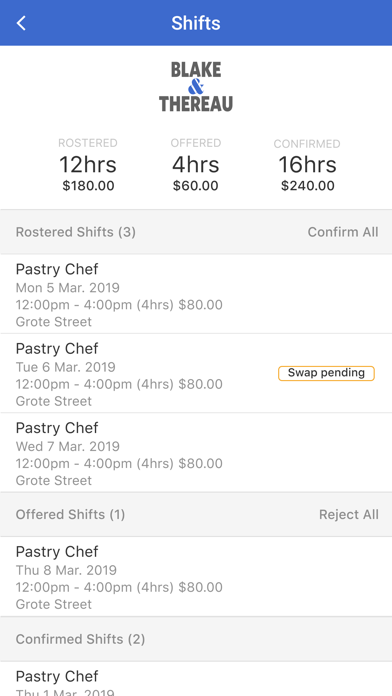This screenshot has width=392, height=696.
Task: Tap the Swap pending badge
Action: click(326, 373)
